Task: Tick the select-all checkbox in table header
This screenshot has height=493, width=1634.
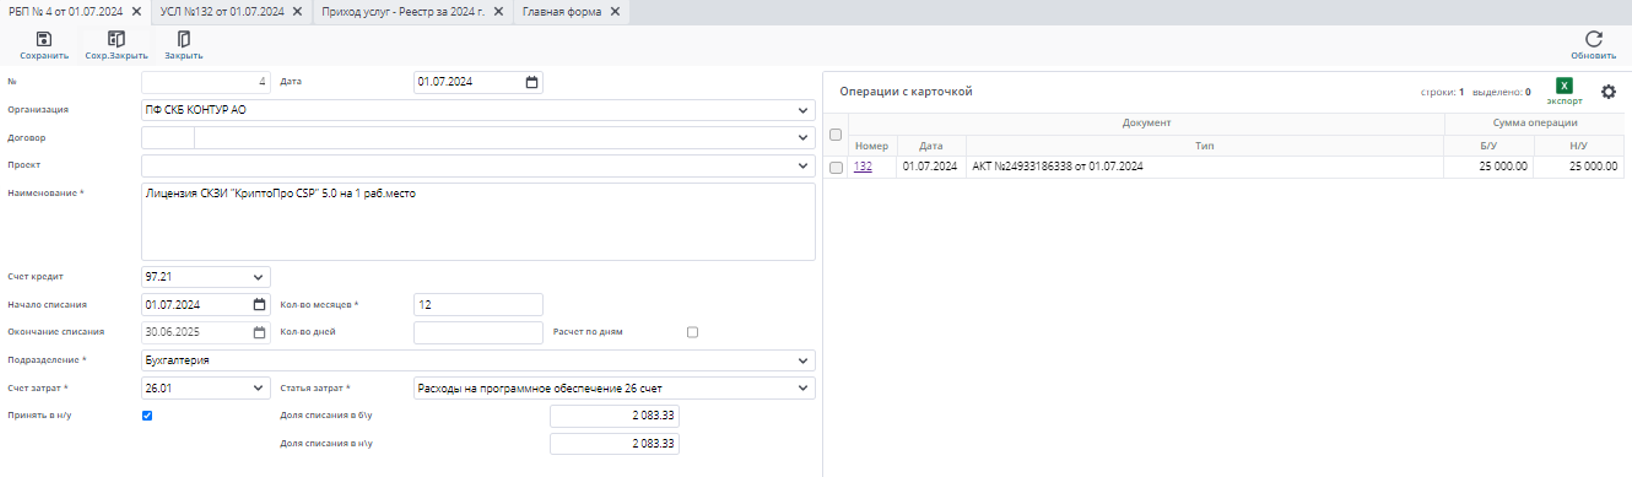Action: [836, 135]
